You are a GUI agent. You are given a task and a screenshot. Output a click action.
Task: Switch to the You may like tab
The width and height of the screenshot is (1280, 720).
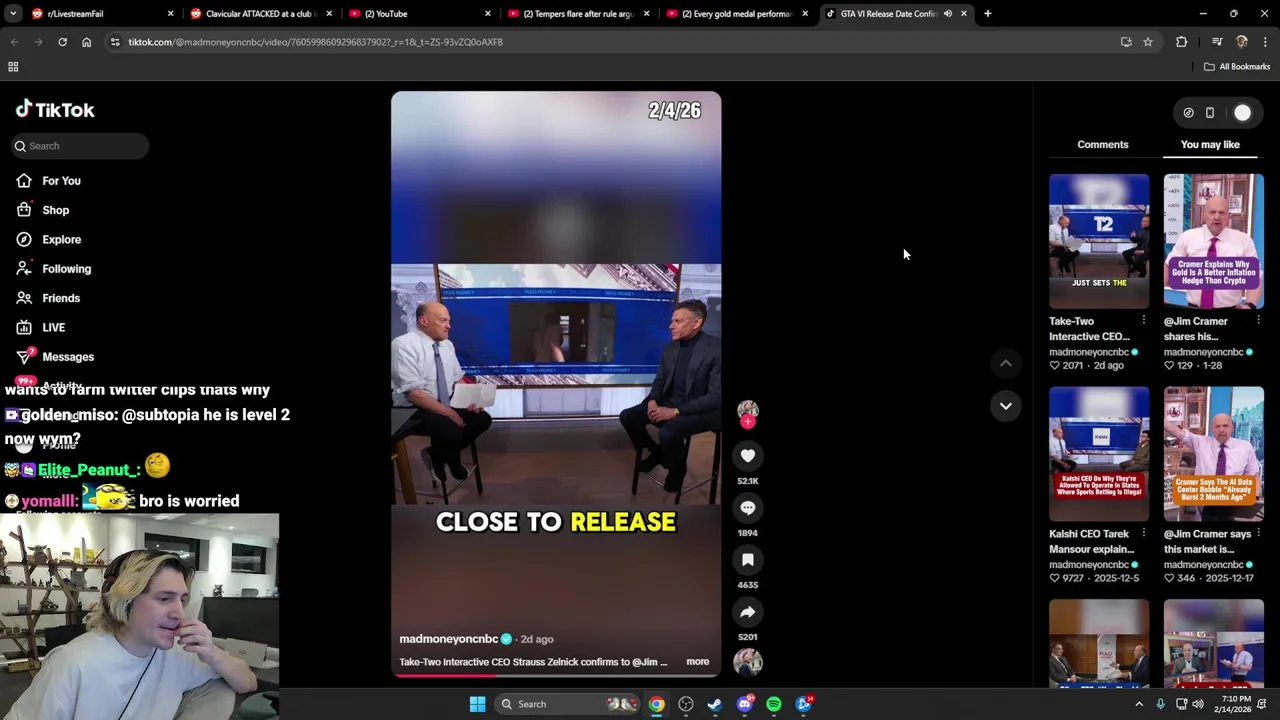tap(1210, 144)
